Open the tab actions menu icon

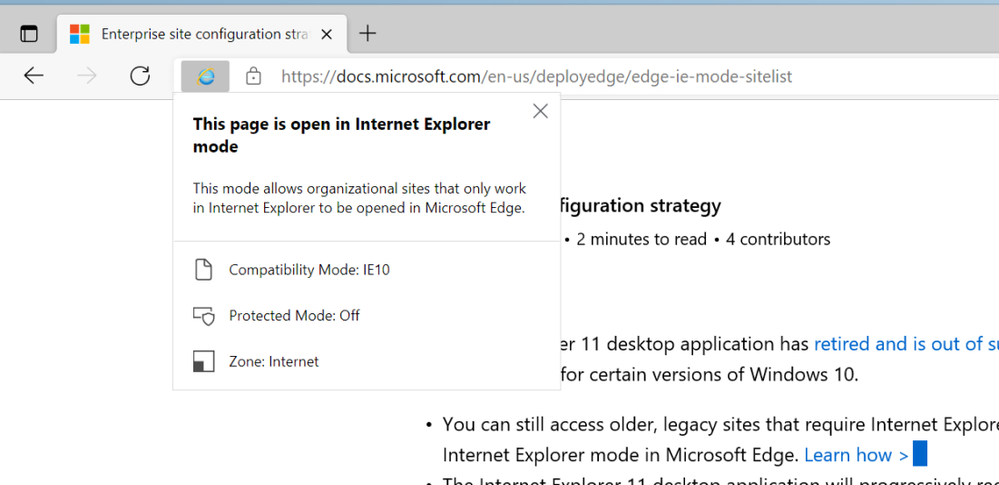29,34
